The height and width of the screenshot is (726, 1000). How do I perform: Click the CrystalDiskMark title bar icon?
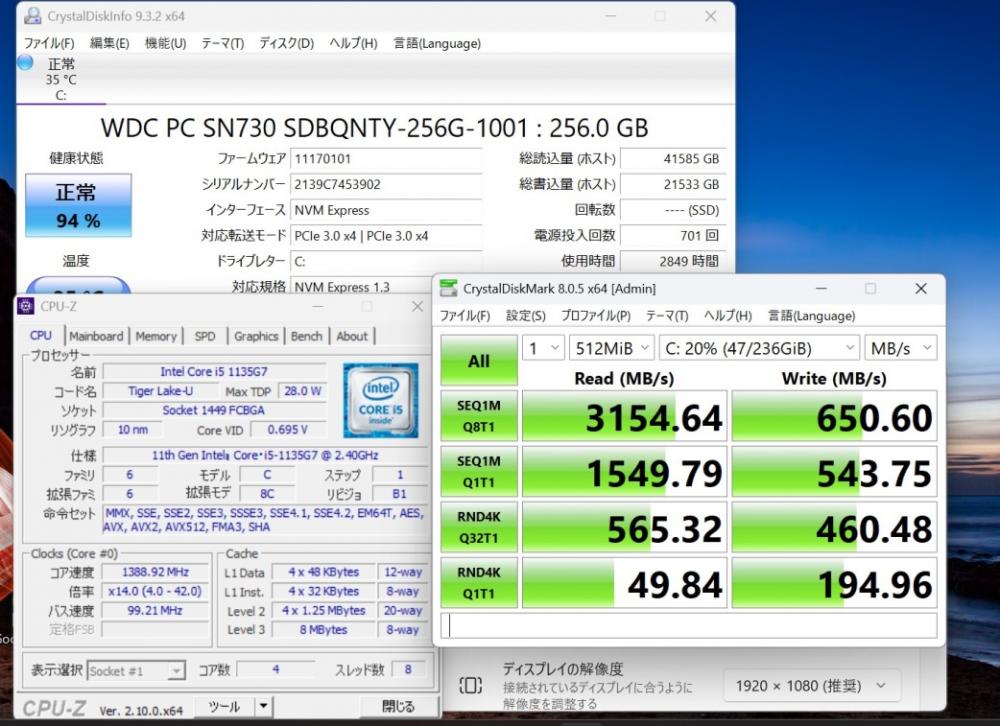tap(448, 288)
